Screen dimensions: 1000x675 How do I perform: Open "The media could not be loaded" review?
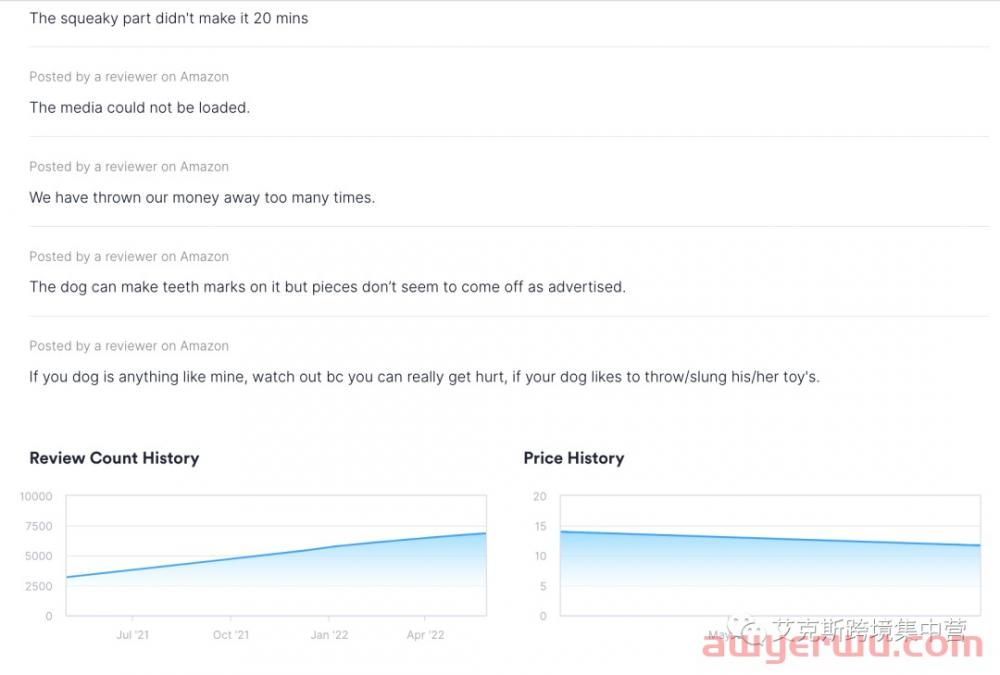click(140, 108)
